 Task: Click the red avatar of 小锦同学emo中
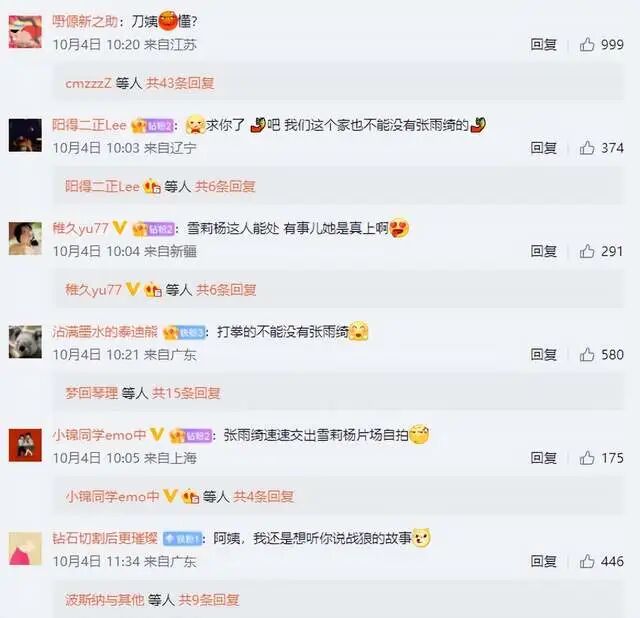(x=25, y=445)
